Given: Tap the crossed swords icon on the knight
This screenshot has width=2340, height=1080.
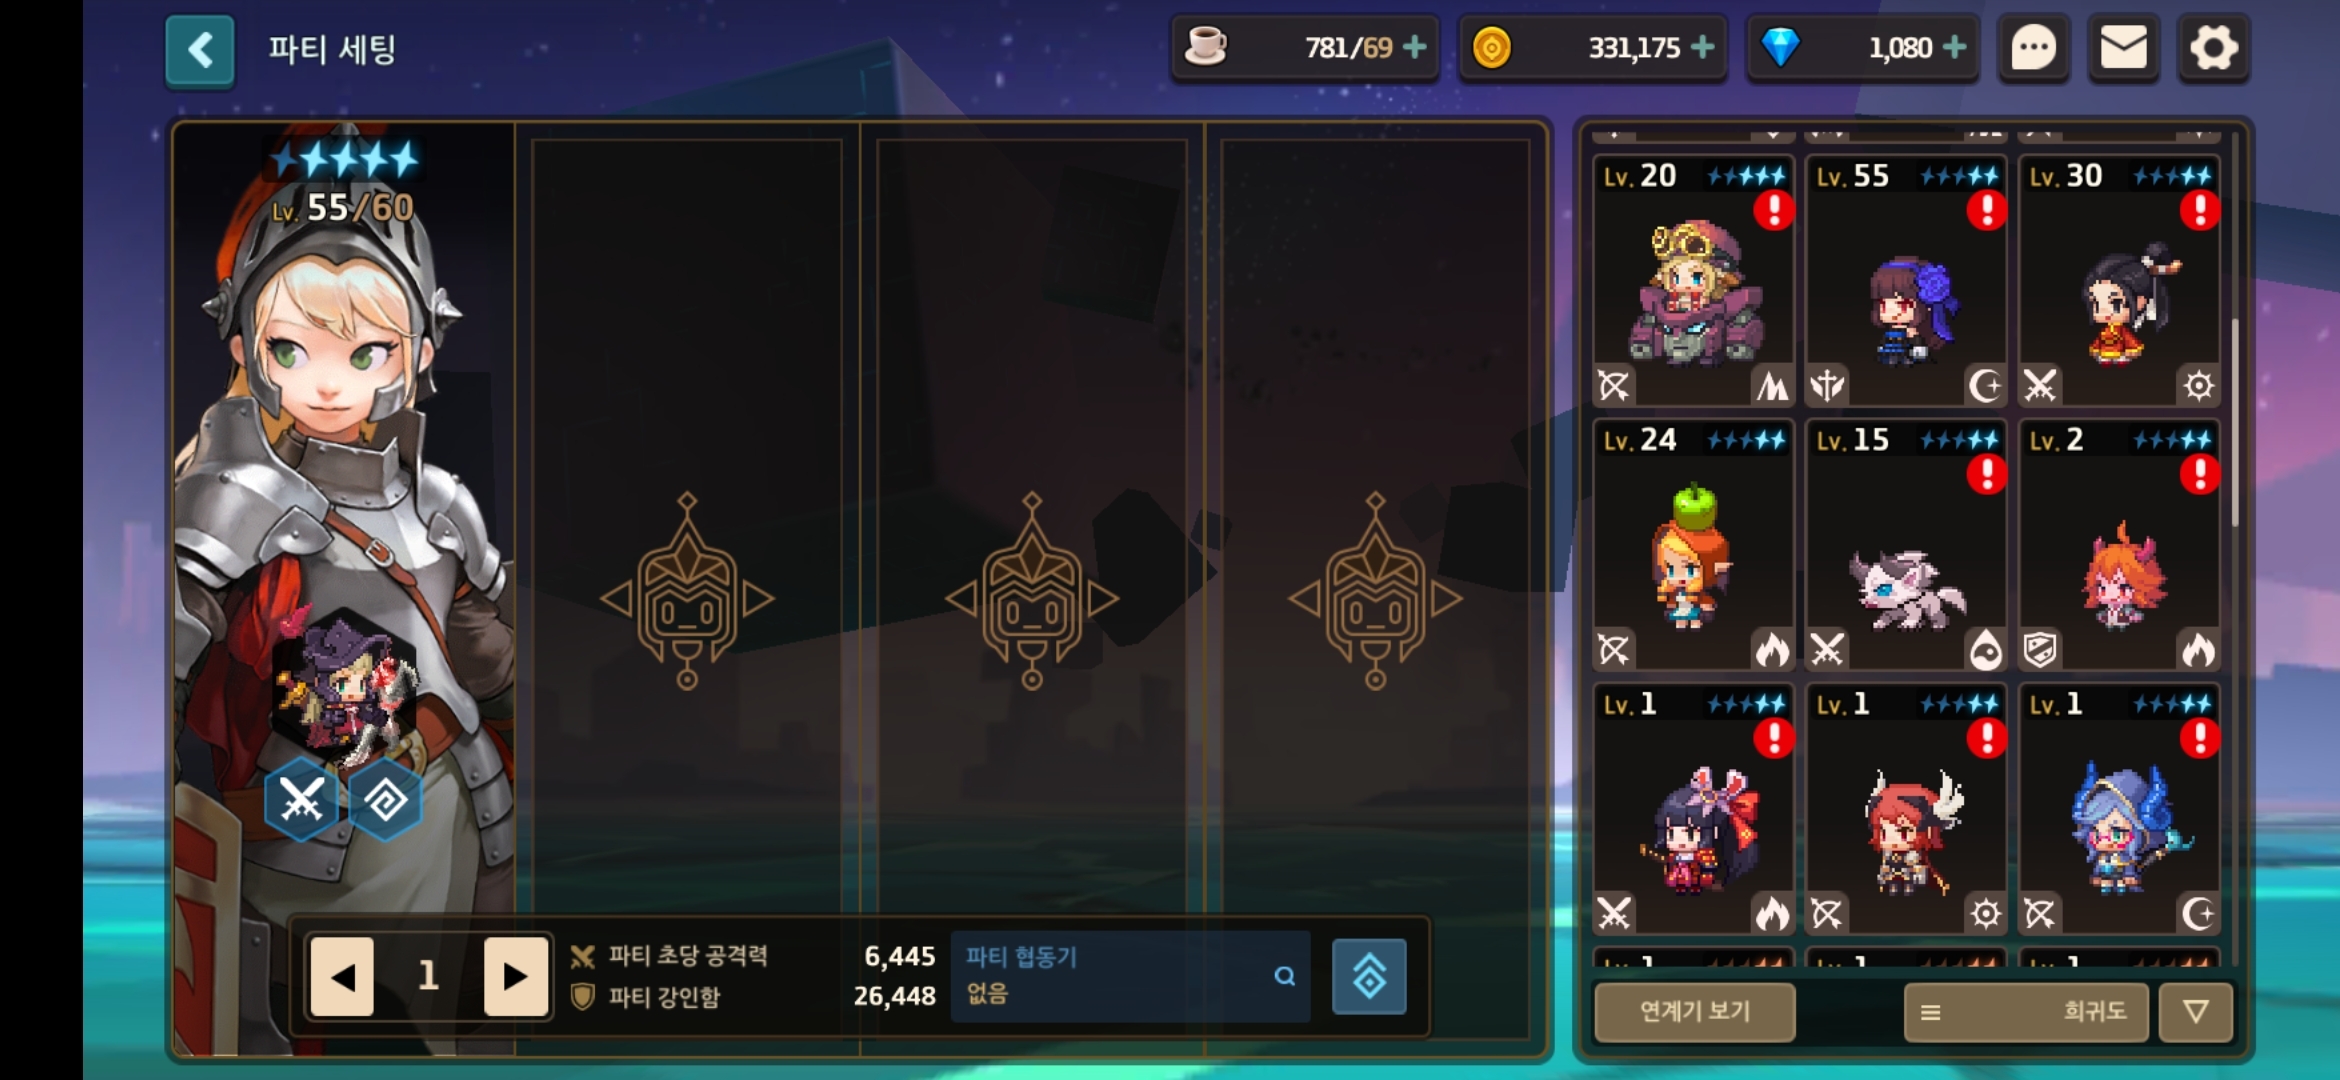Looking at the screenshot, I should coord(301,799).
